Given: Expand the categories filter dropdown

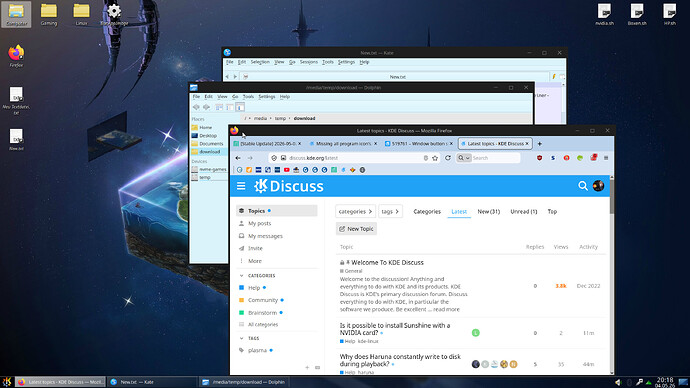Looking at the screenshot, I should pyautogui.click(x=356, y=212).
